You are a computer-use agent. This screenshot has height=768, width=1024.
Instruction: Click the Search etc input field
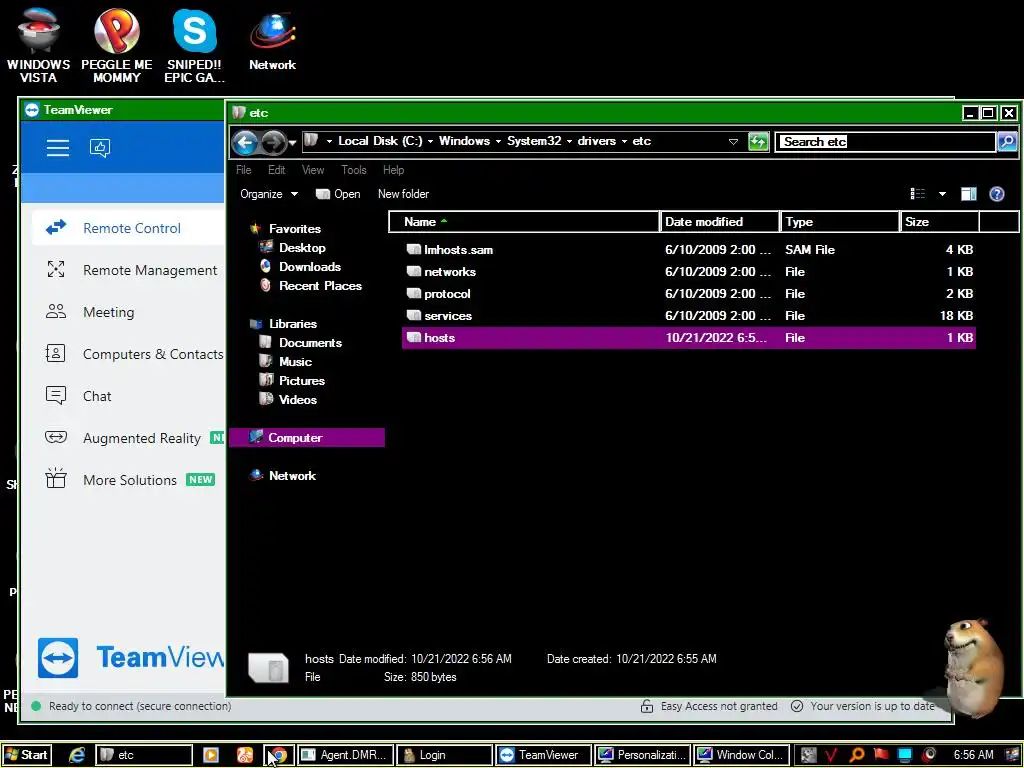[x=886, y=142]
